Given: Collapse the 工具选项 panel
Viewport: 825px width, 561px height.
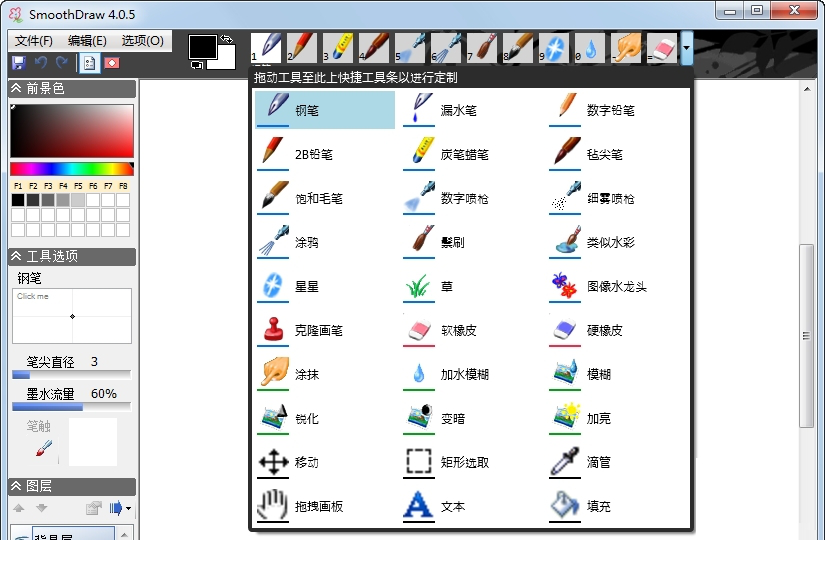Looking at the screenshot, I should [16, 256].
